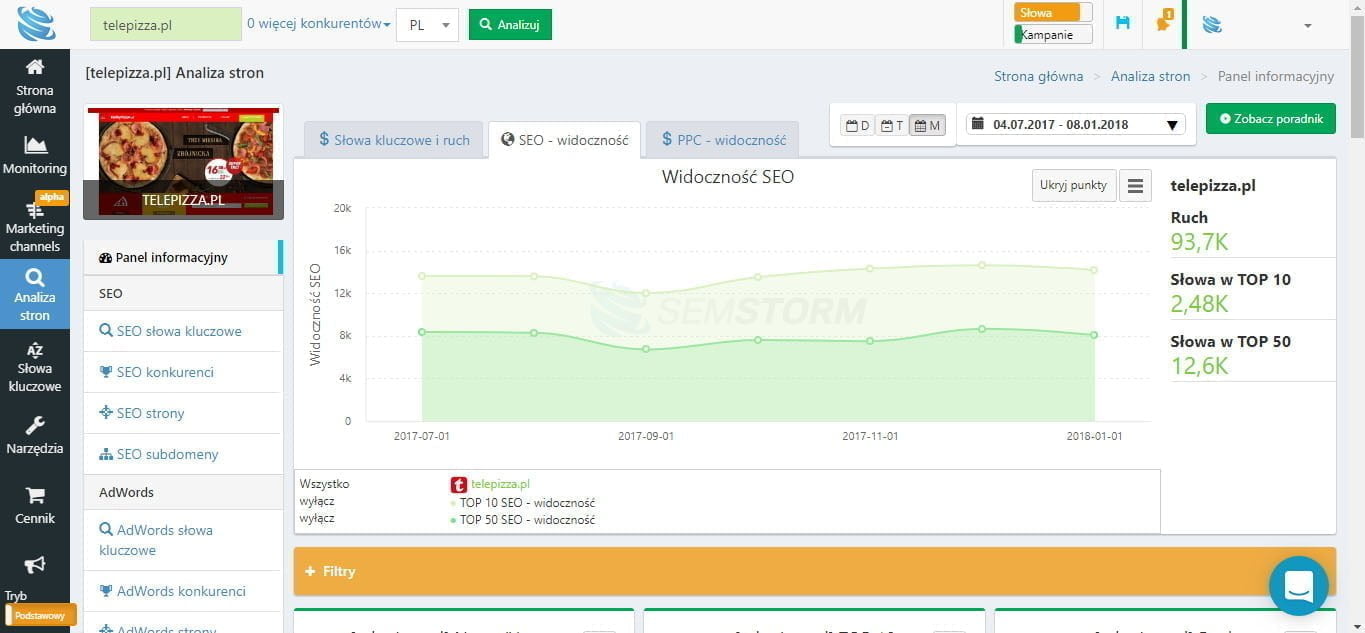1365x633 pixels.
Task: Select the Narzędzia wrench icon
Action: [35, 426]
